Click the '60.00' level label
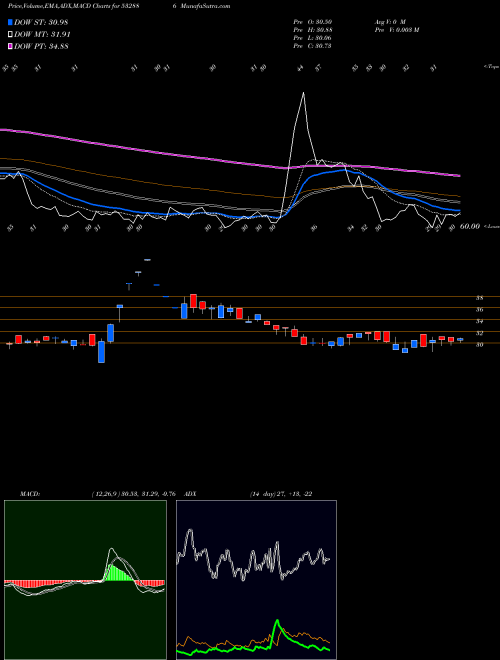The height and width of the screenshot is (660, 500). click(x=470, y=226)
